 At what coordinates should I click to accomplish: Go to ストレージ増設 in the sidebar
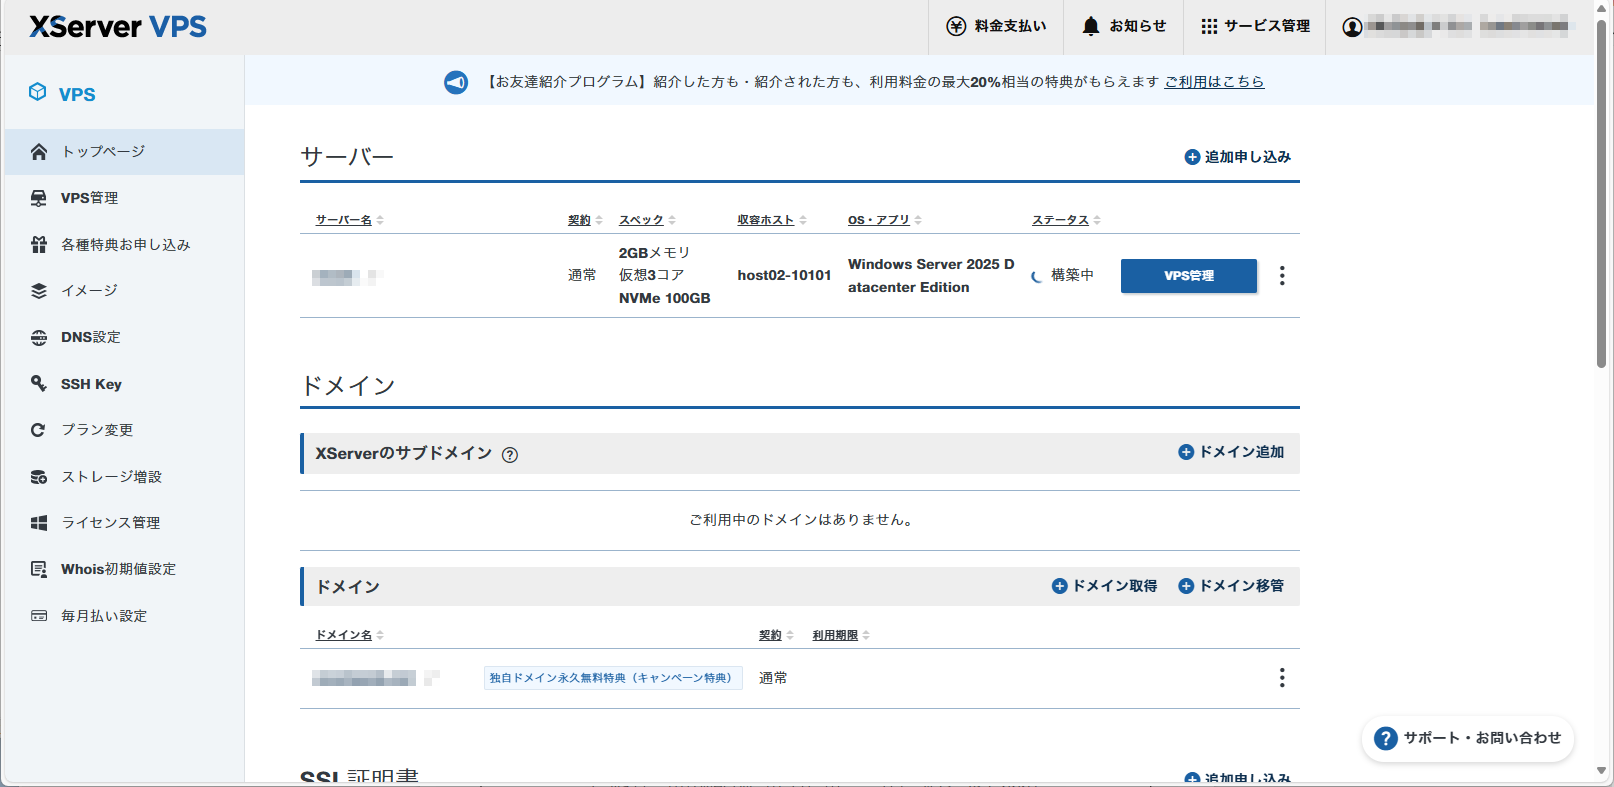coord(111,477)
